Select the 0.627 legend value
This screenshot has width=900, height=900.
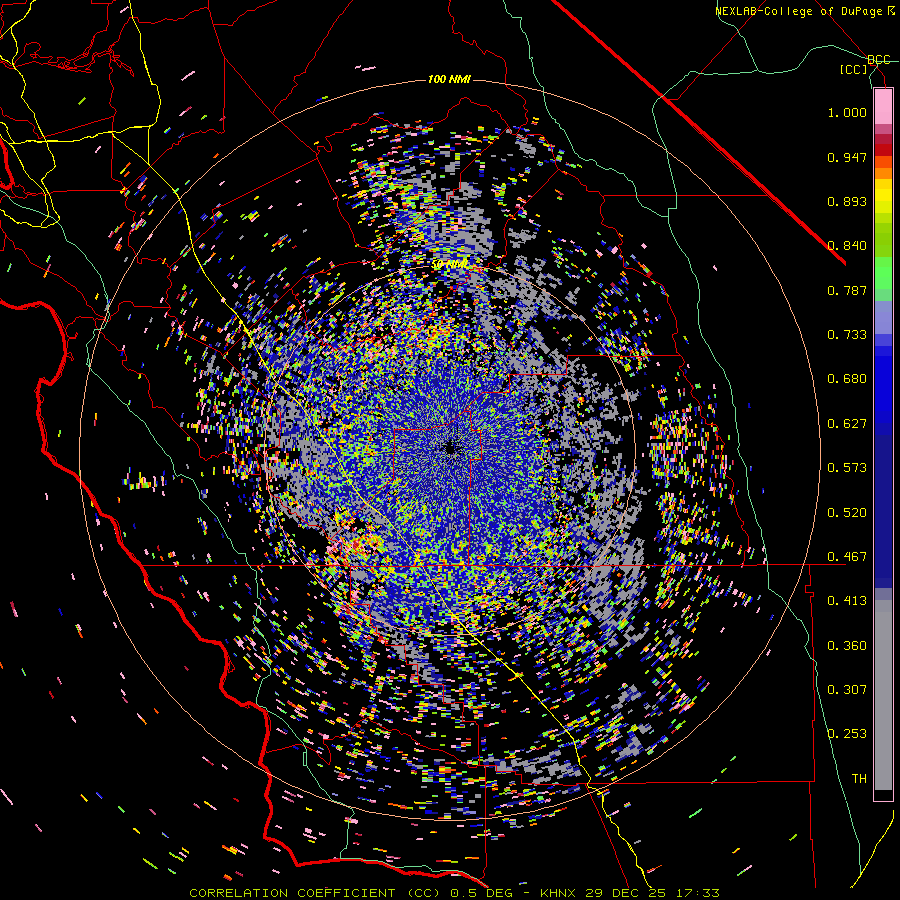[x=847, y=424]
